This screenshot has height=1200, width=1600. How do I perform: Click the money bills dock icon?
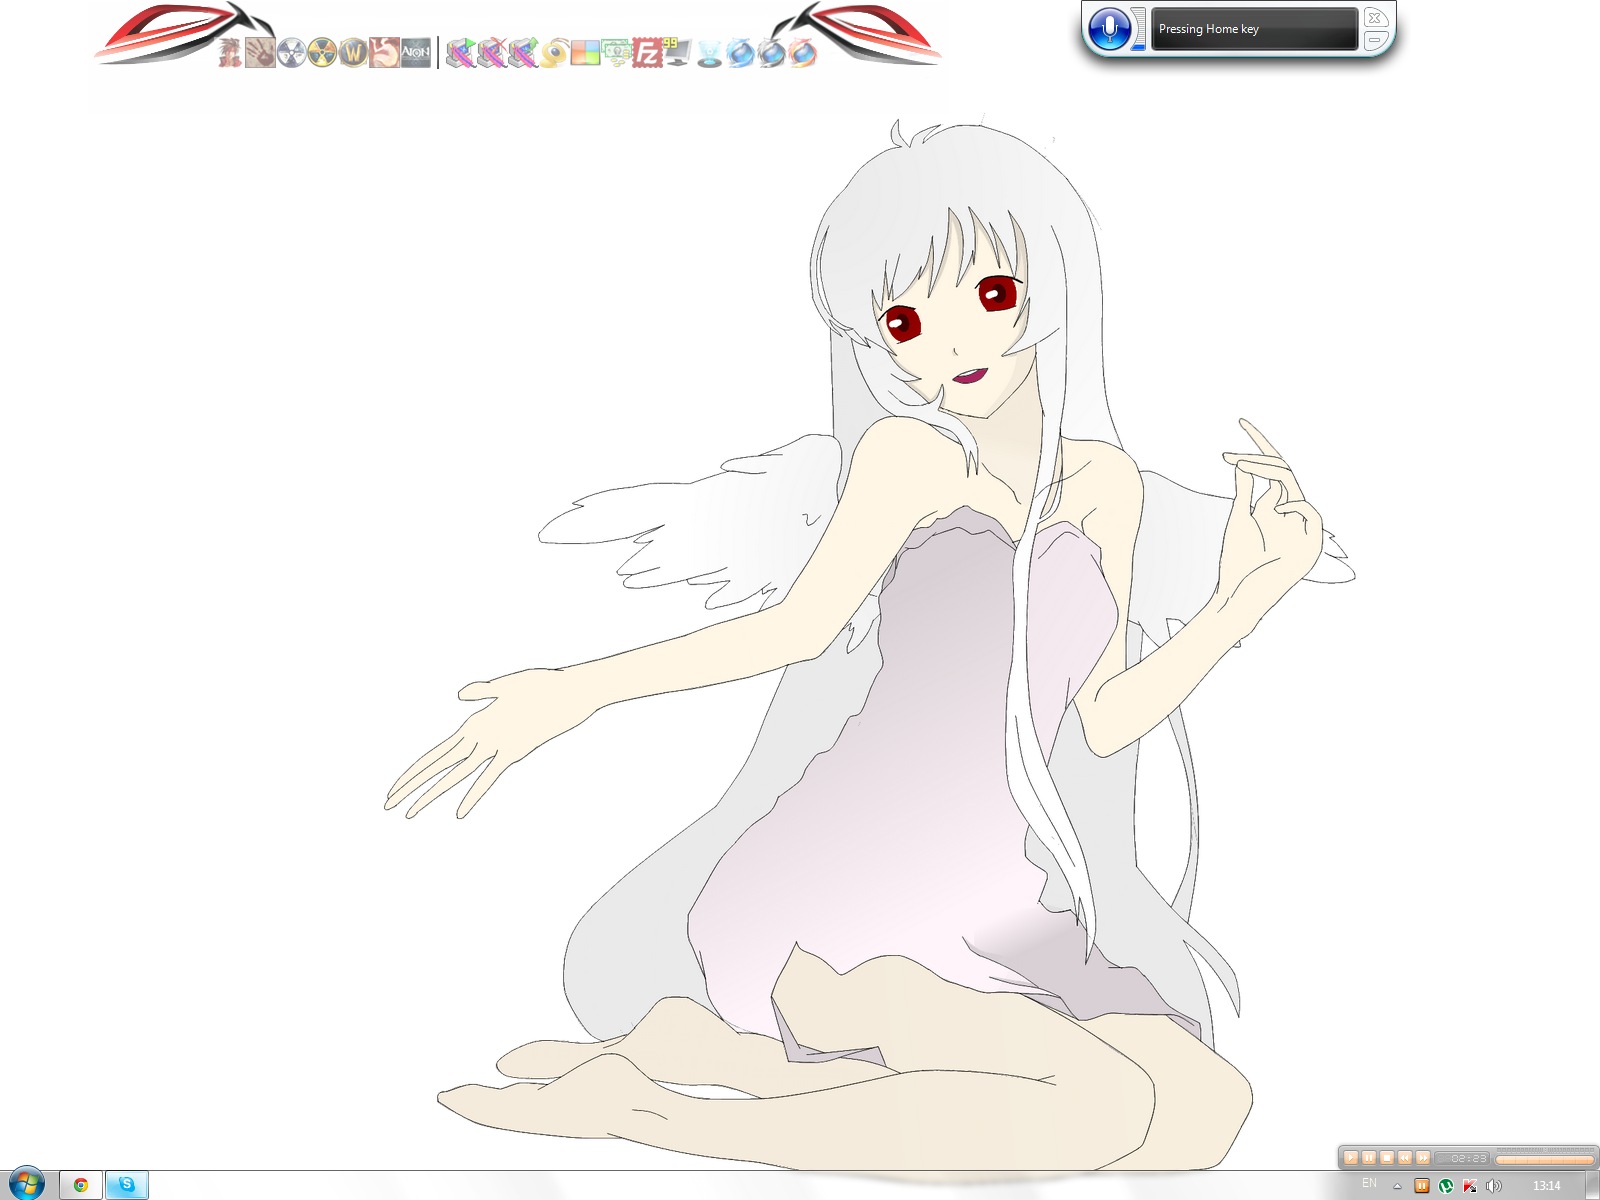616,53
